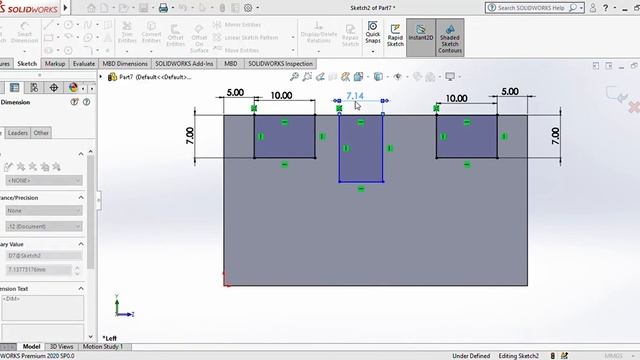The height and width of the screenshot is (360, 640).
Task: Open the Smart Dimension dropdown arrow
Action: (x=24, y=51)
